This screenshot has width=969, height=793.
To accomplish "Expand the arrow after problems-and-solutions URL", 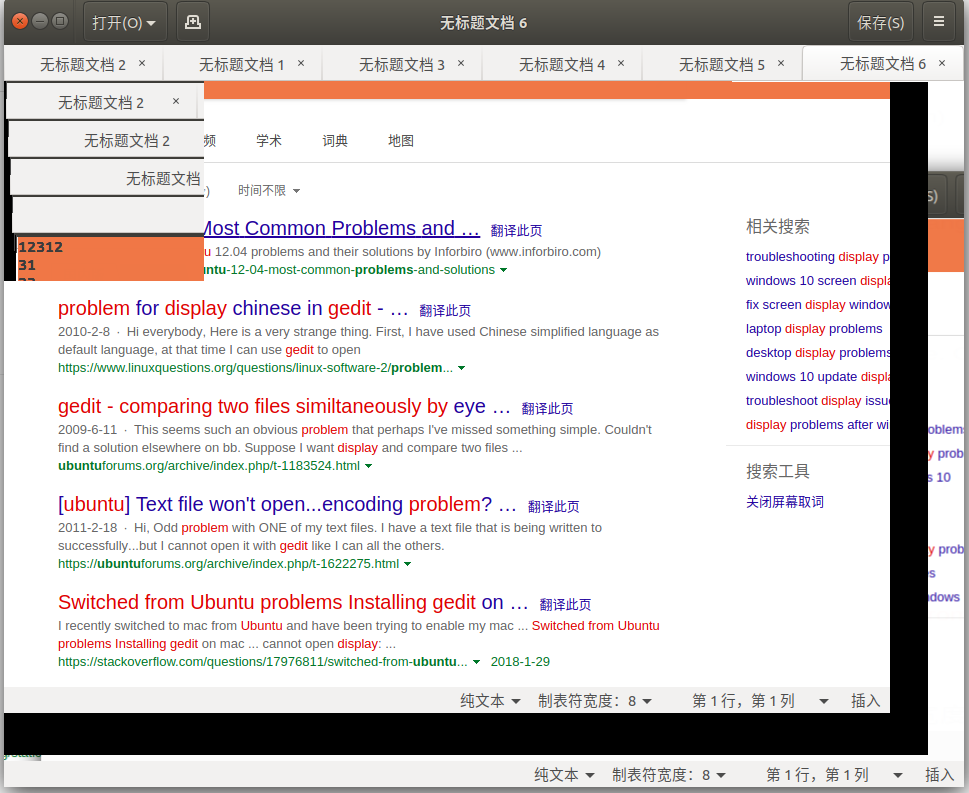I will (504, 270).
